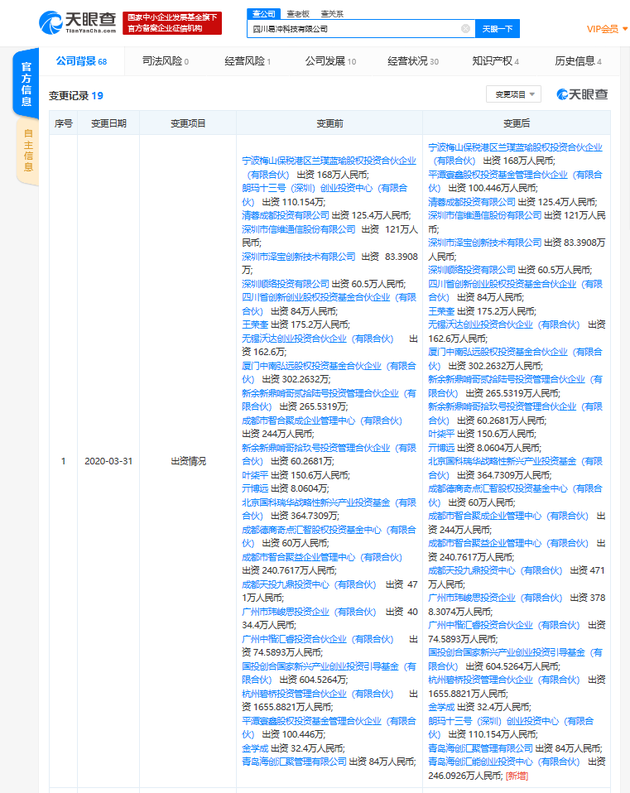Open the 经营状况 30 tab
The image size is (630, 793).
point(413,61)
